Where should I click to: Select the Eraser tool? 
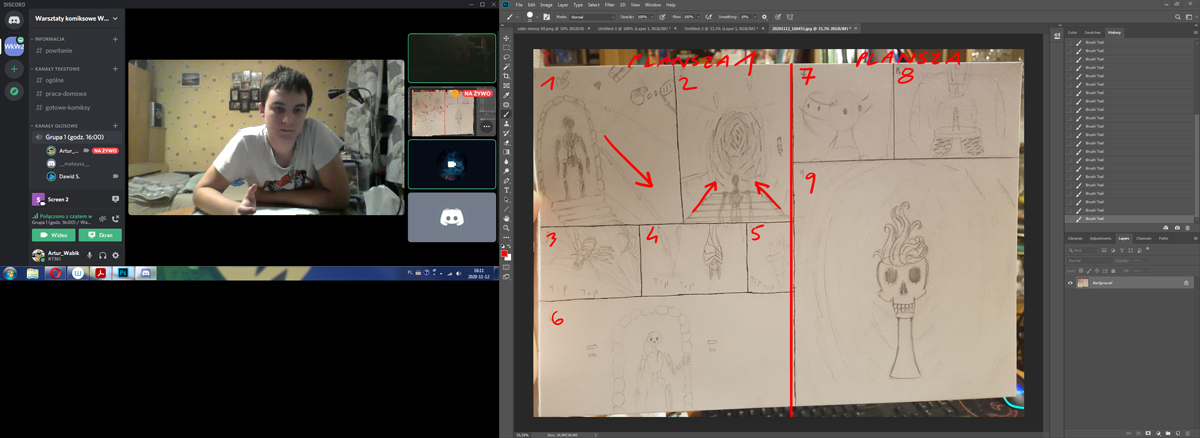click(x=508, y=142)
